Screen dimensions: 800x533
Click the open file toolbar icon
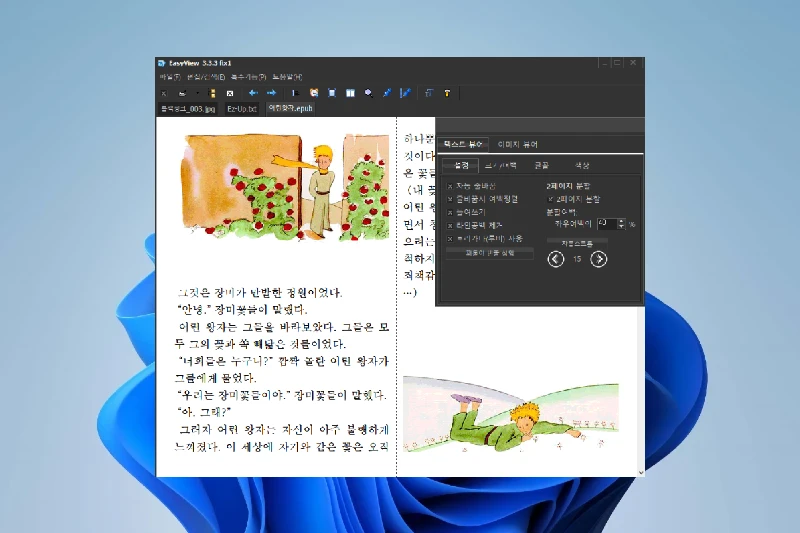coord(182,93)
